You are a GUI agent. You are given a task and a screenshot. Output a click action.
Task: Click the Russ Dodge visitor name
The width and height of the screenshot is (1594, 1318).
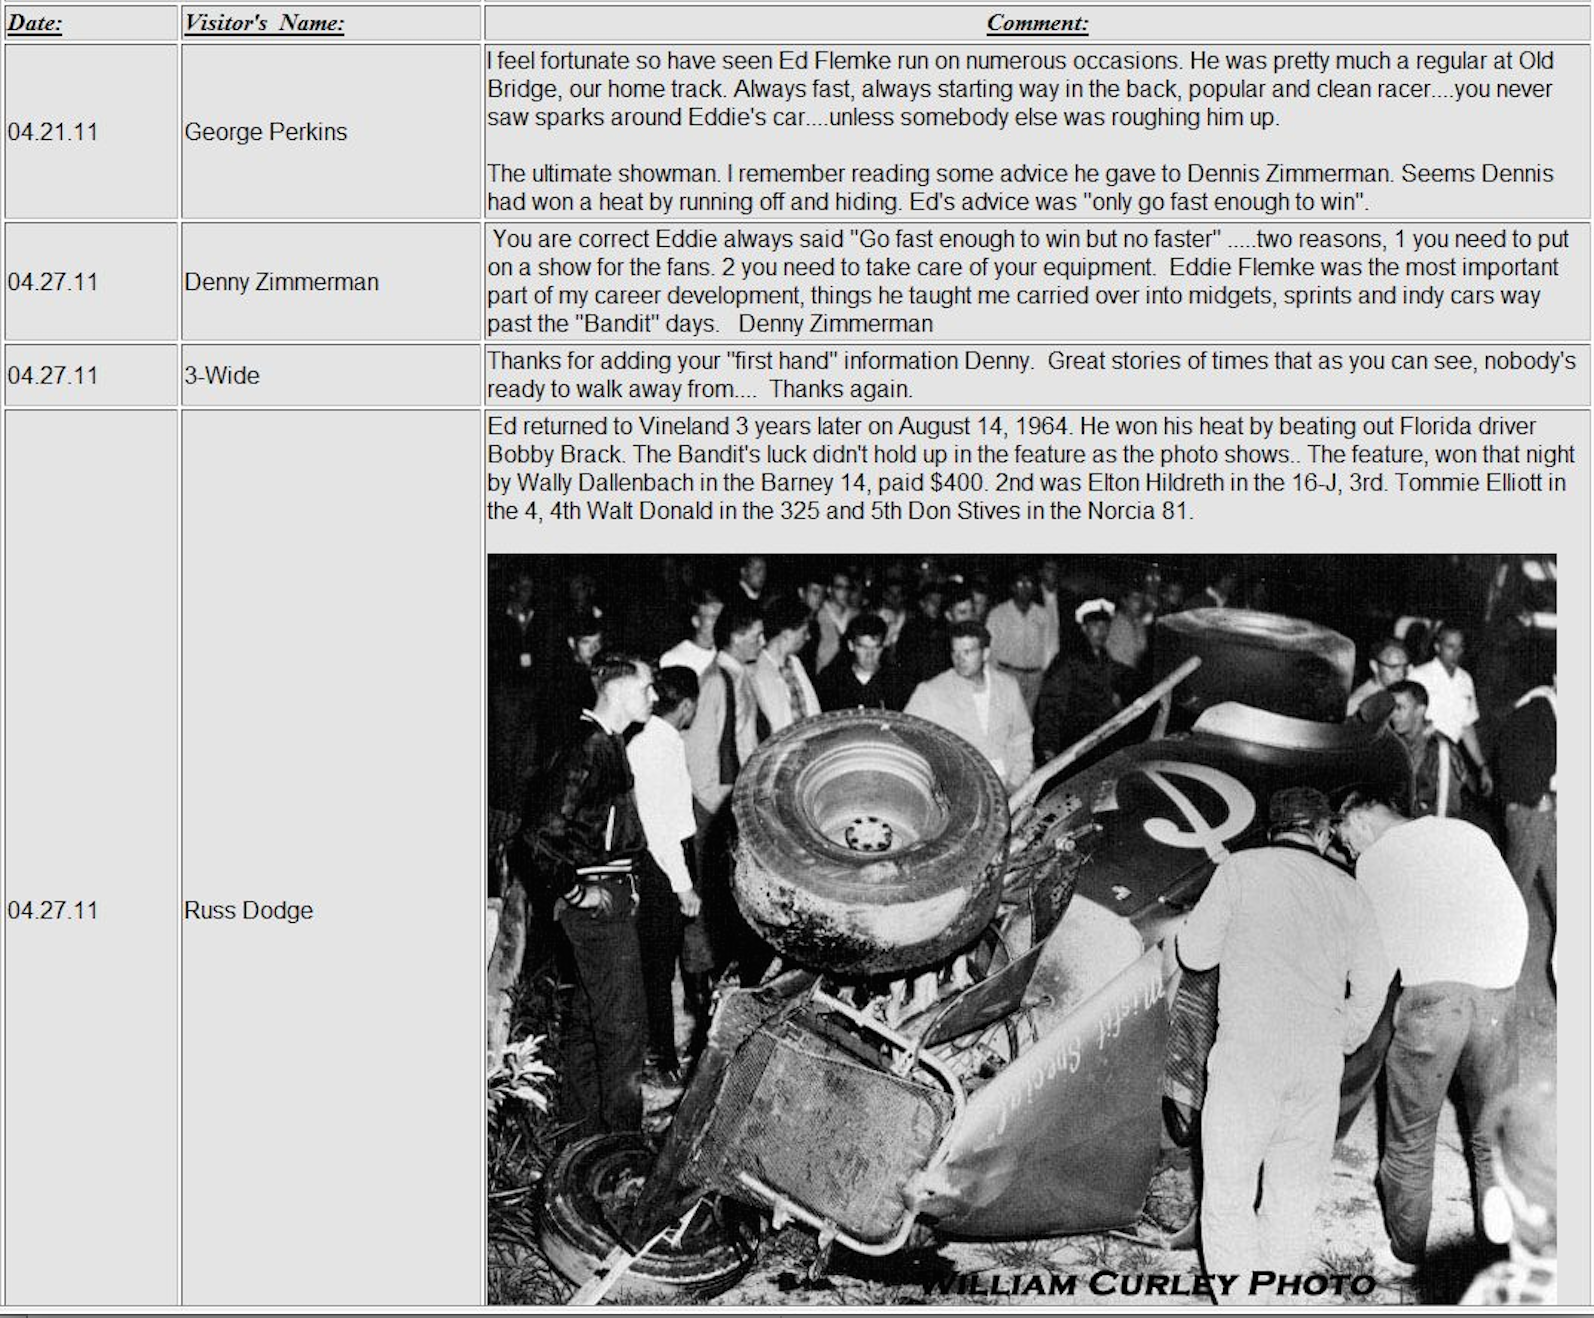[248, 910]
